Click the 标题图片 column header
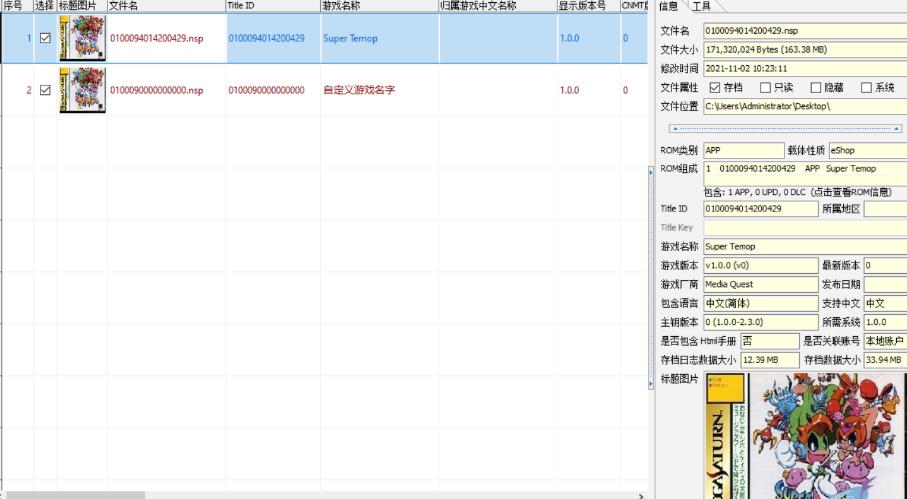 coord(82,6)
